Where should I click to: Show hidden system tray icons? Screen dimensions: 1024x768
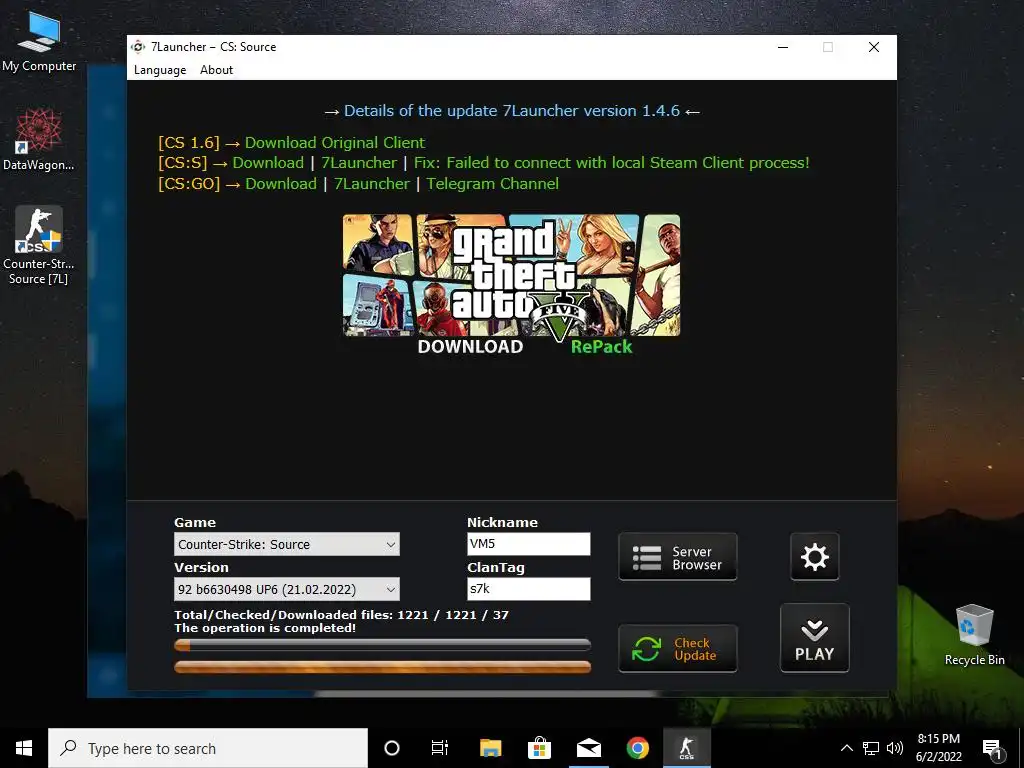(x=846, y=748)
